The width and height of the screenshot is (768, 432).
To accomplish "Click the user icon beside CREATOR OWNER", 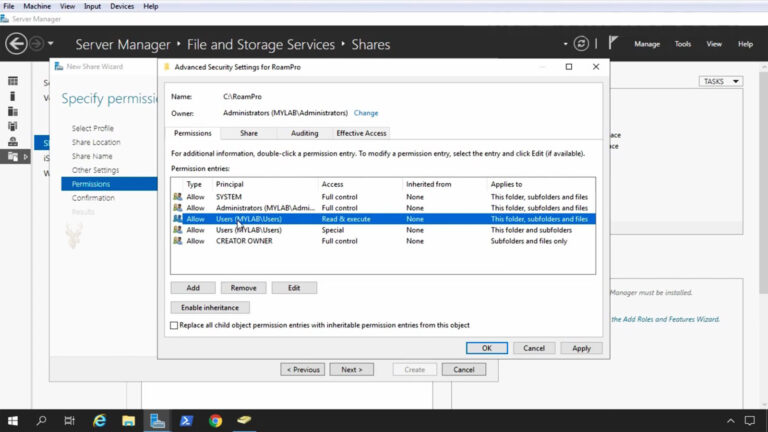I will coord(177,241).
